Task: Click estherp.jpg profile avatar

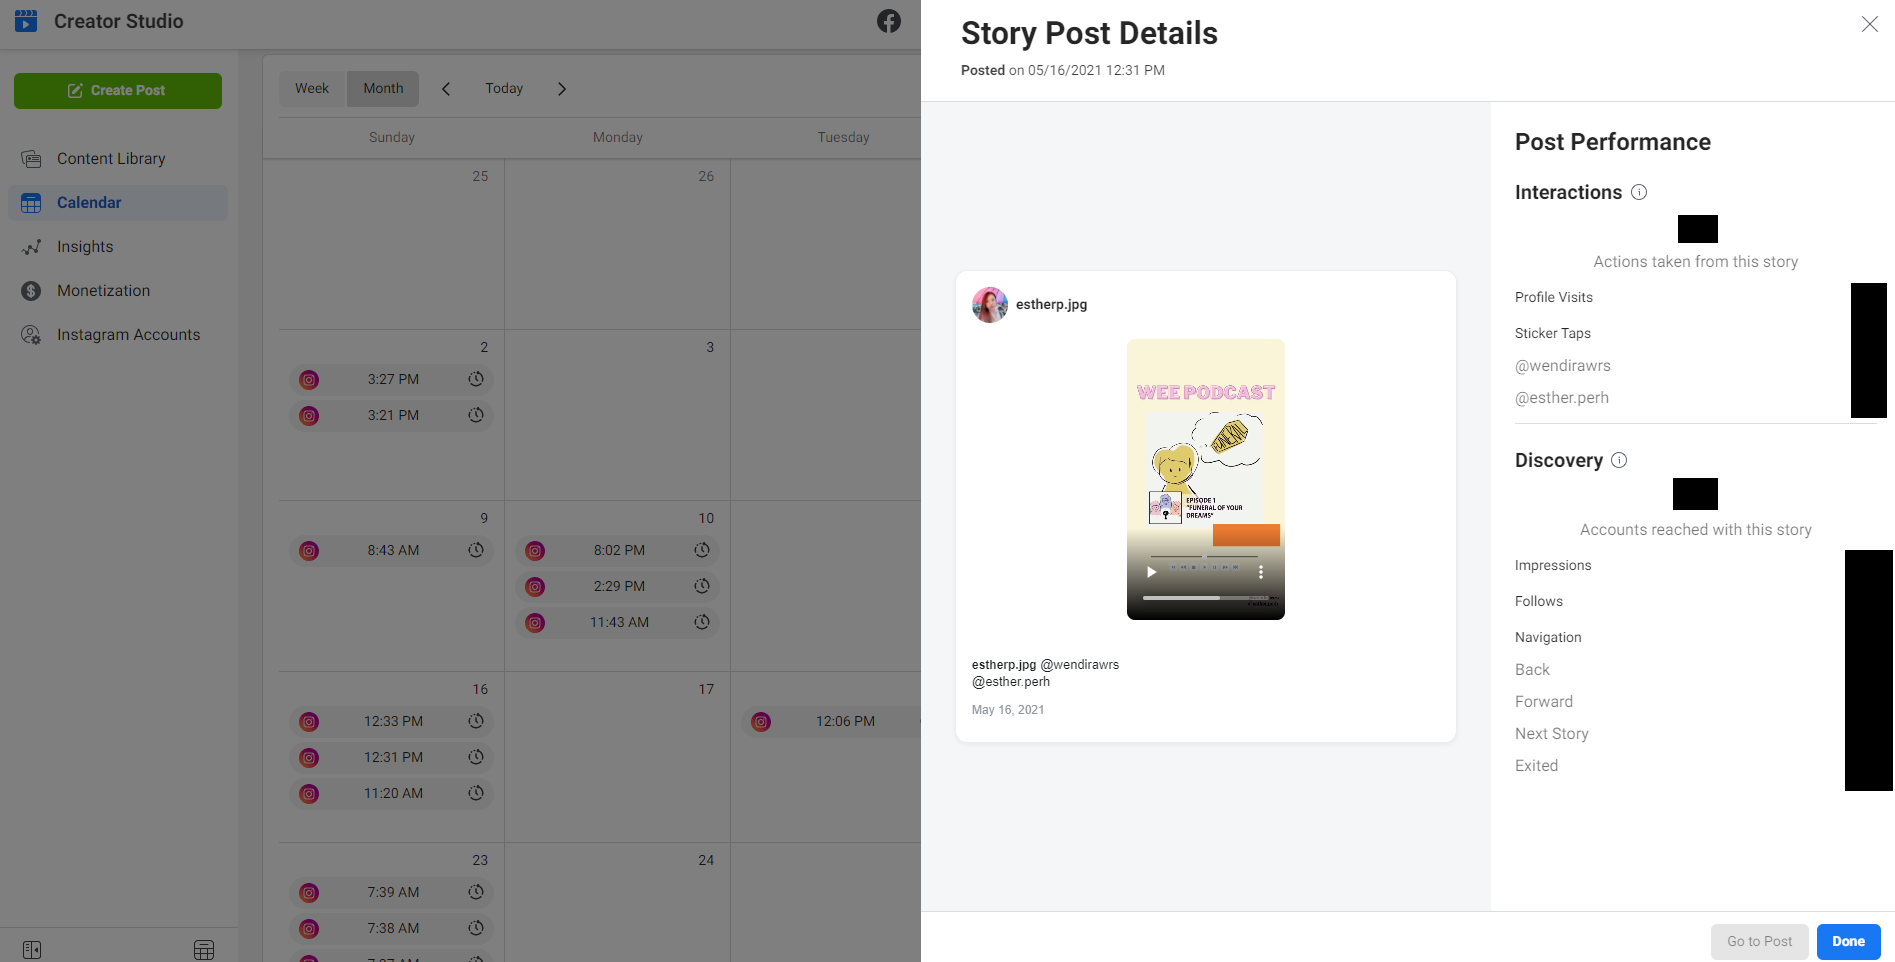Action: tap(990, 305)
